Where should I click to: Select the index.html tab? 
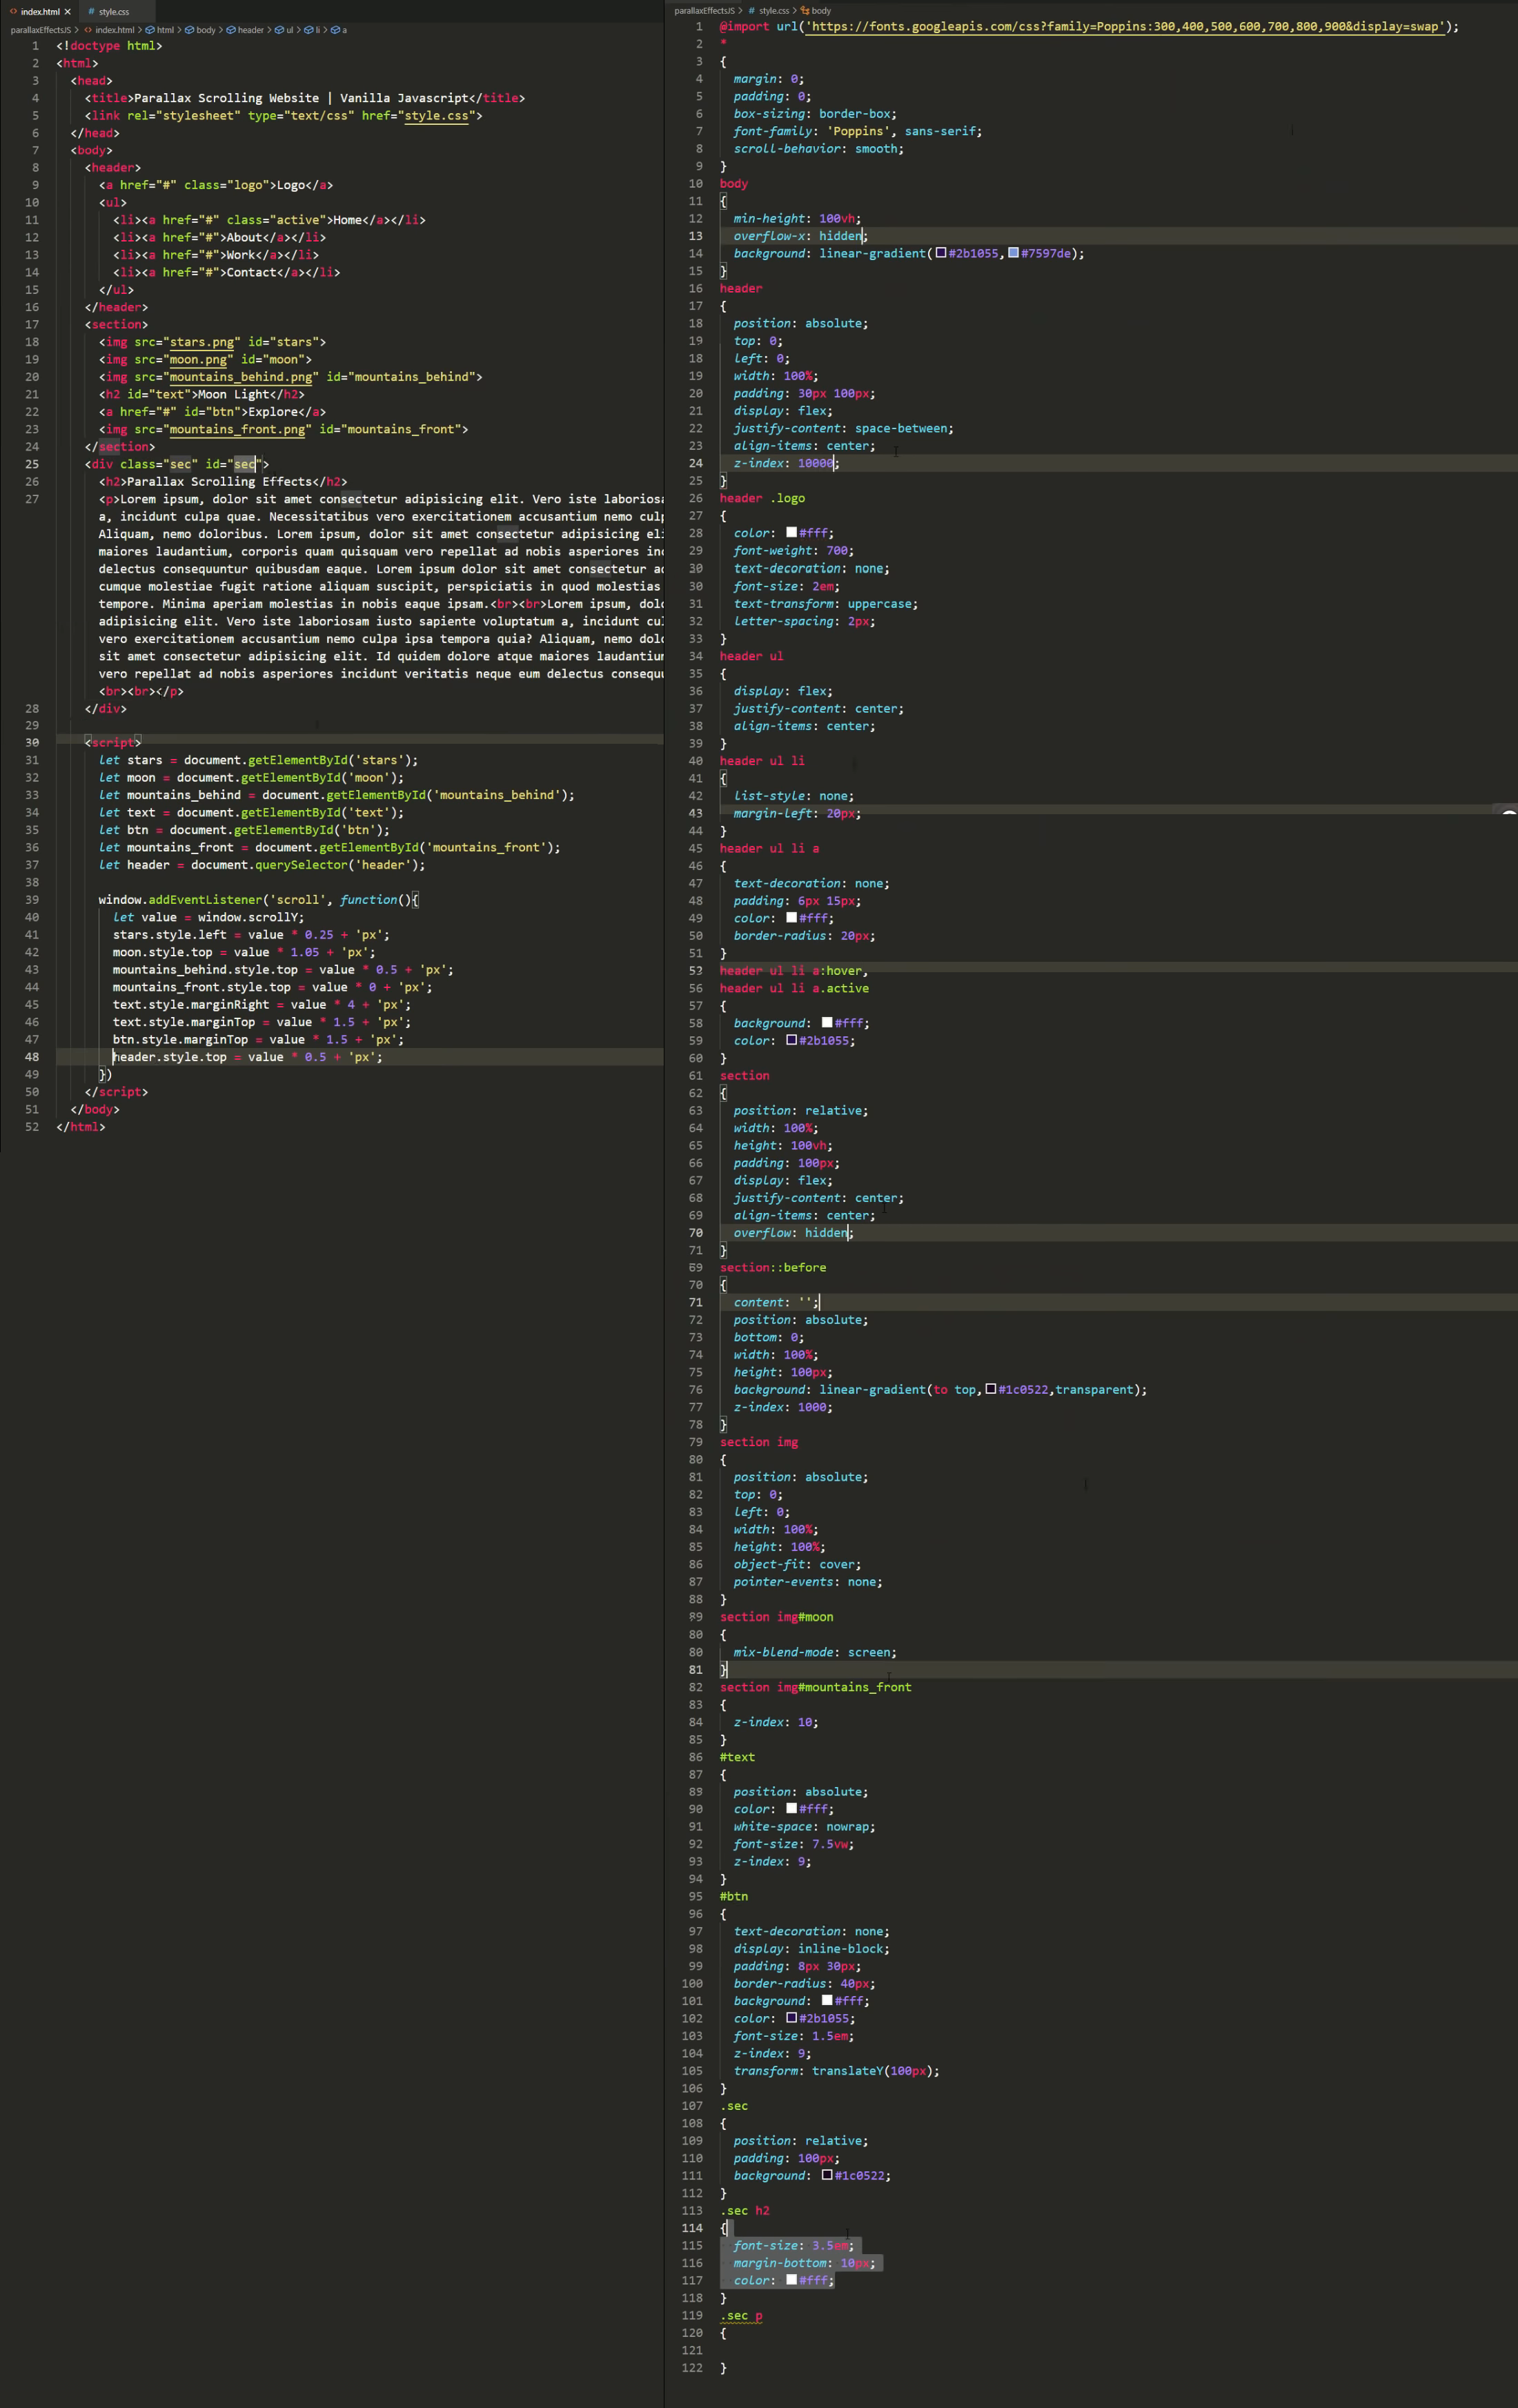coord(39,12)
